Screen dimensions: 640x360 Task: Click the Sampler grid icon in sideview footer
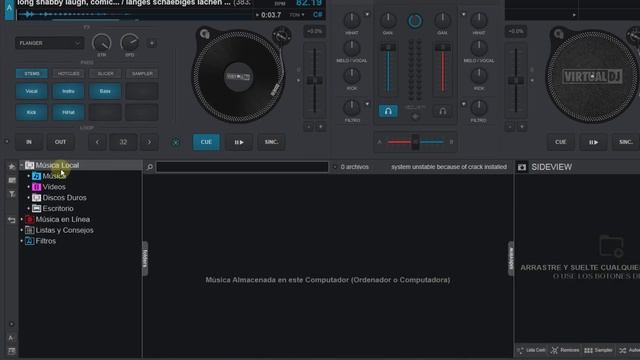coord(588,350)
